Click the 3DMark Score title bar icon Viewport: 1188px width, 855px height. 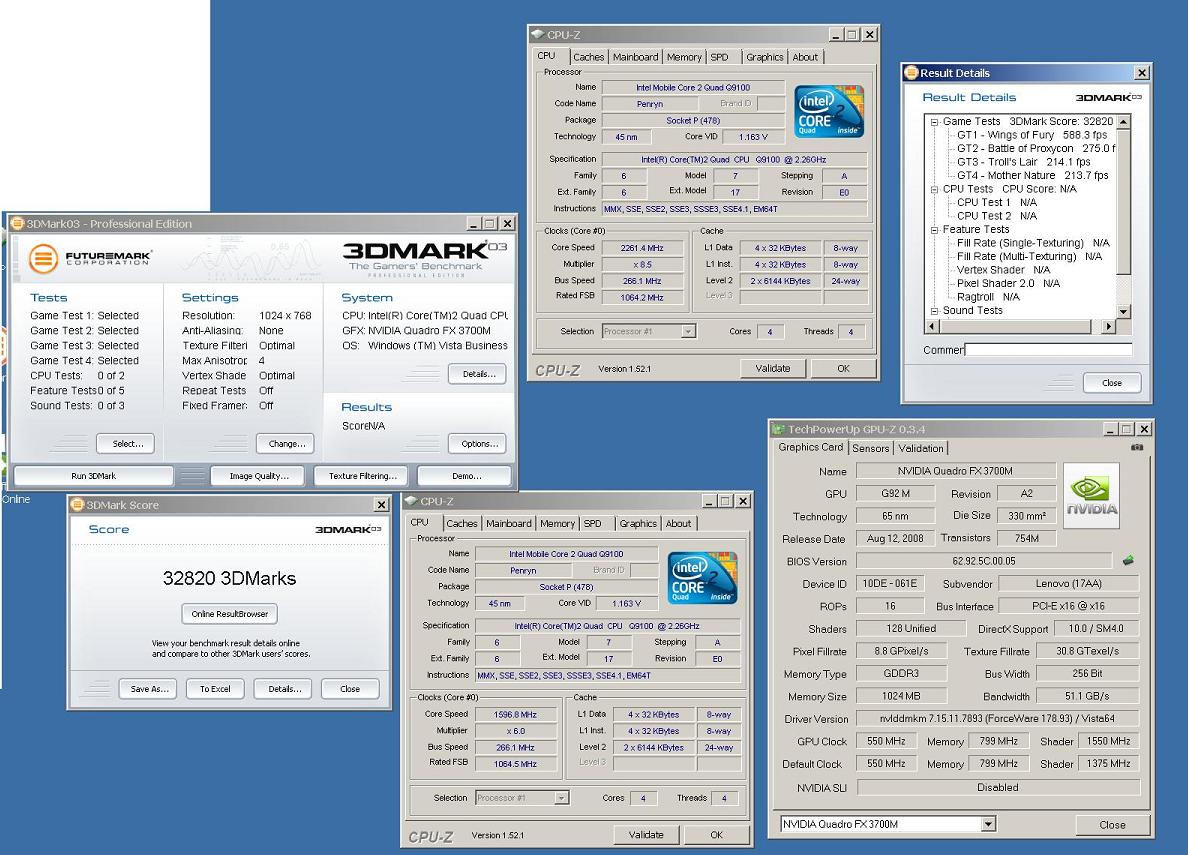77,505
